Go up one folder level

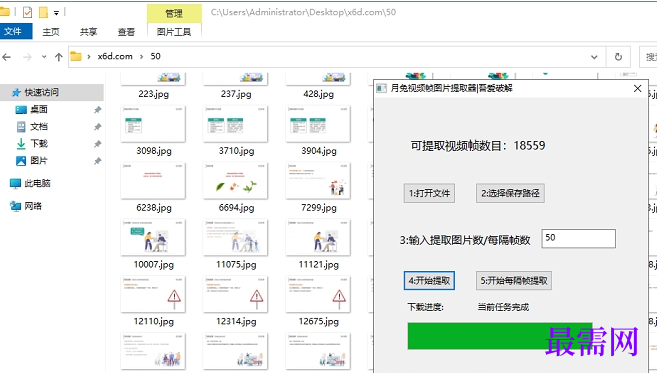pos(59,57)
